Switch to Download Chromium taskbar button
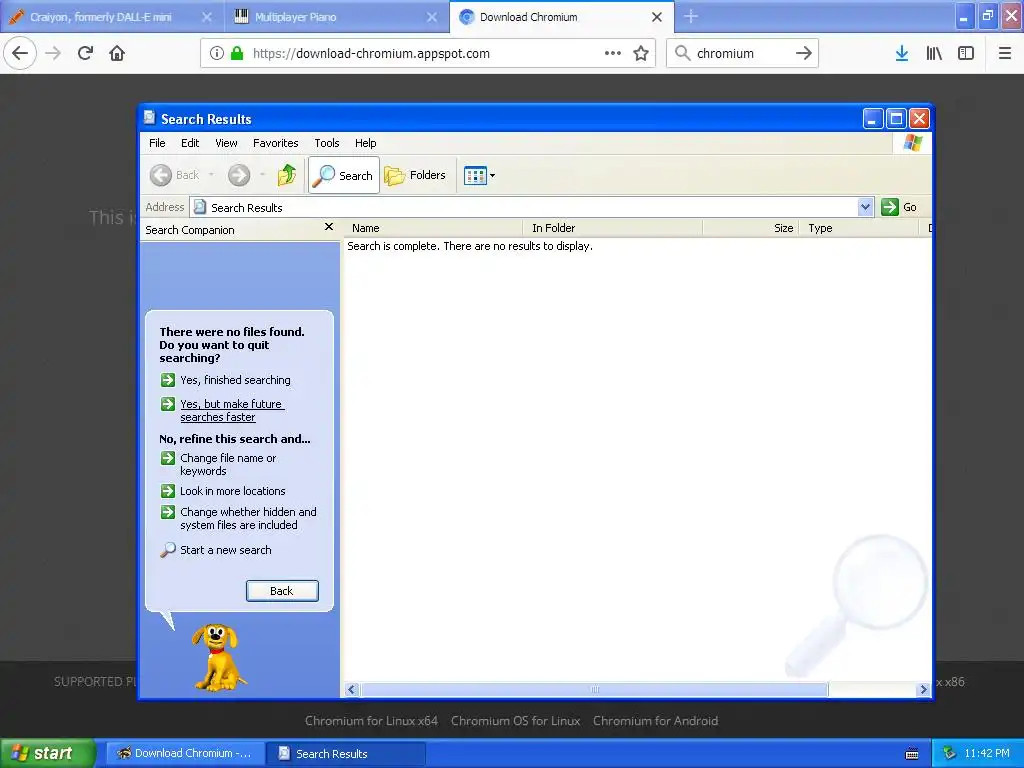The height and width of the screenshot is (768, 1024). coord(185,753)
